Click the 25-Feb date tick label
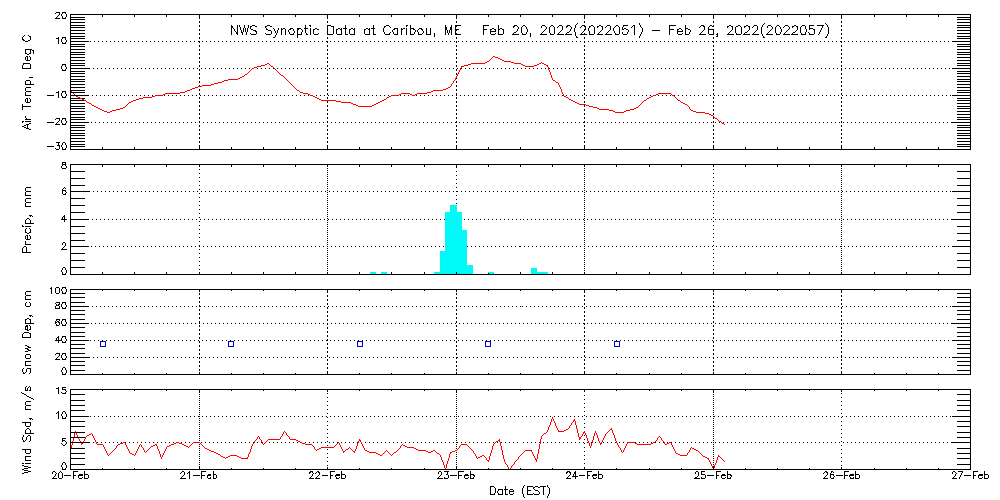Image resolution: width=1000 pixels, height=500 pixels. click(713, 478)
